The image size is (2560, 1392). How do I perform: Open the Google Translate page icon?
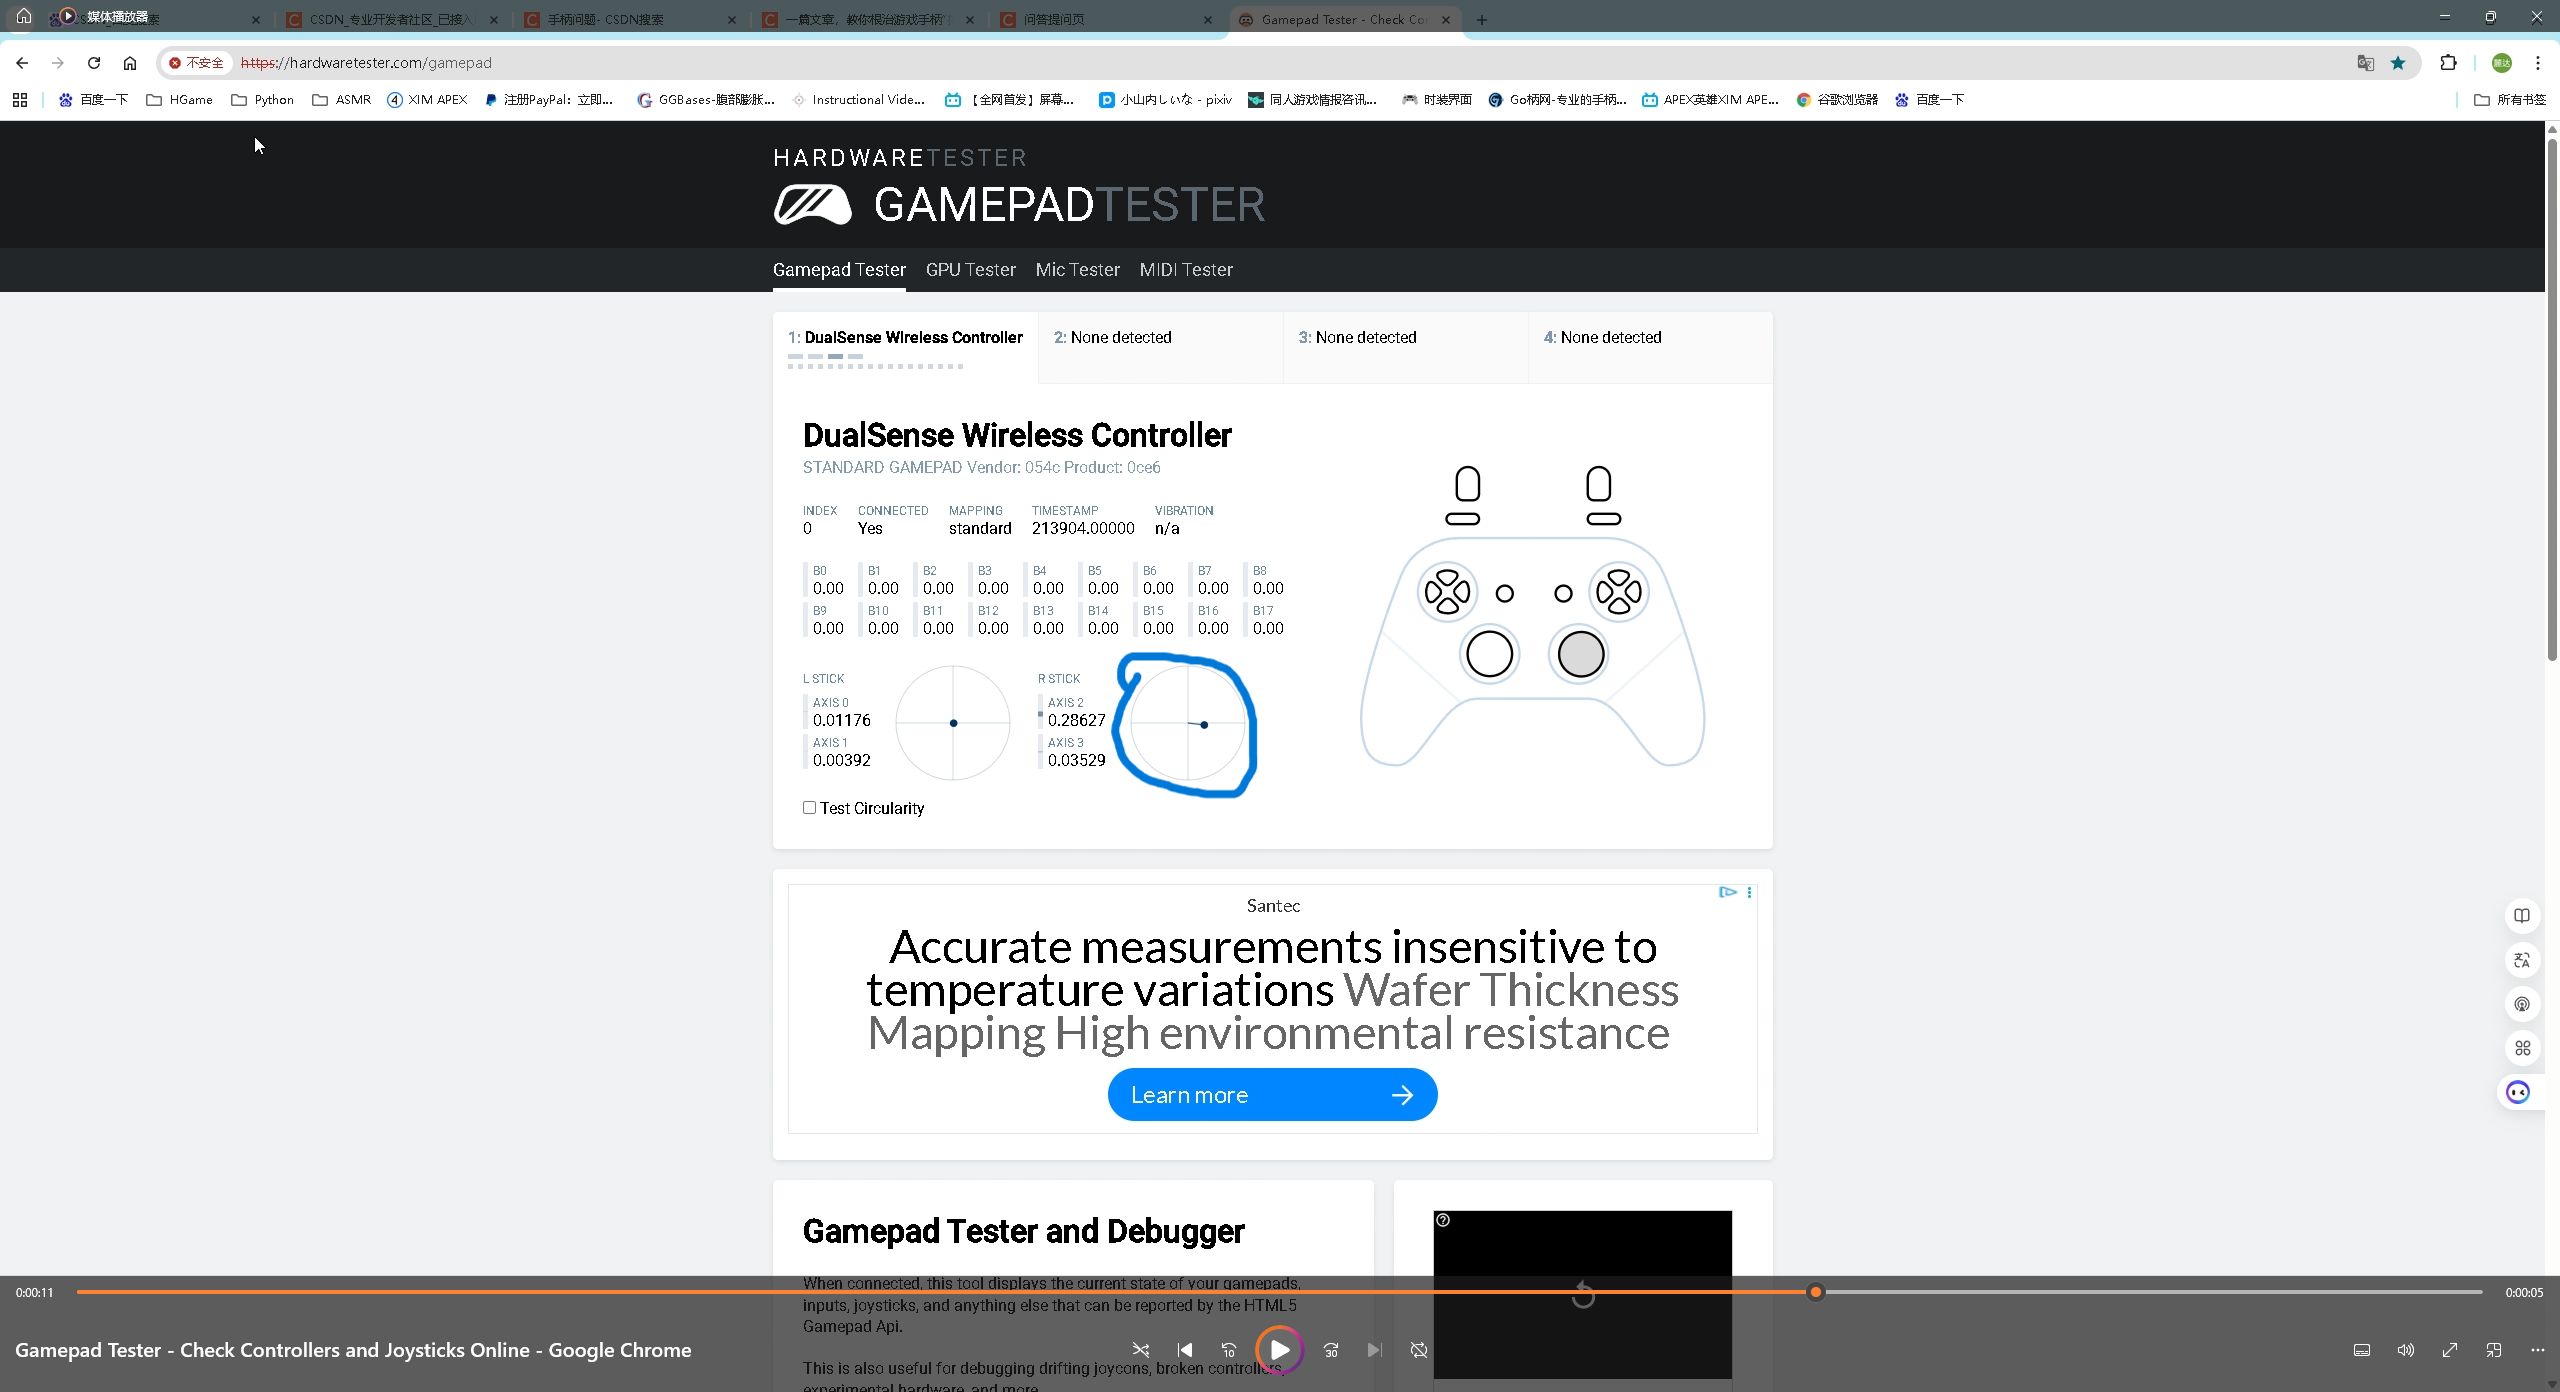click(2365, 63)
